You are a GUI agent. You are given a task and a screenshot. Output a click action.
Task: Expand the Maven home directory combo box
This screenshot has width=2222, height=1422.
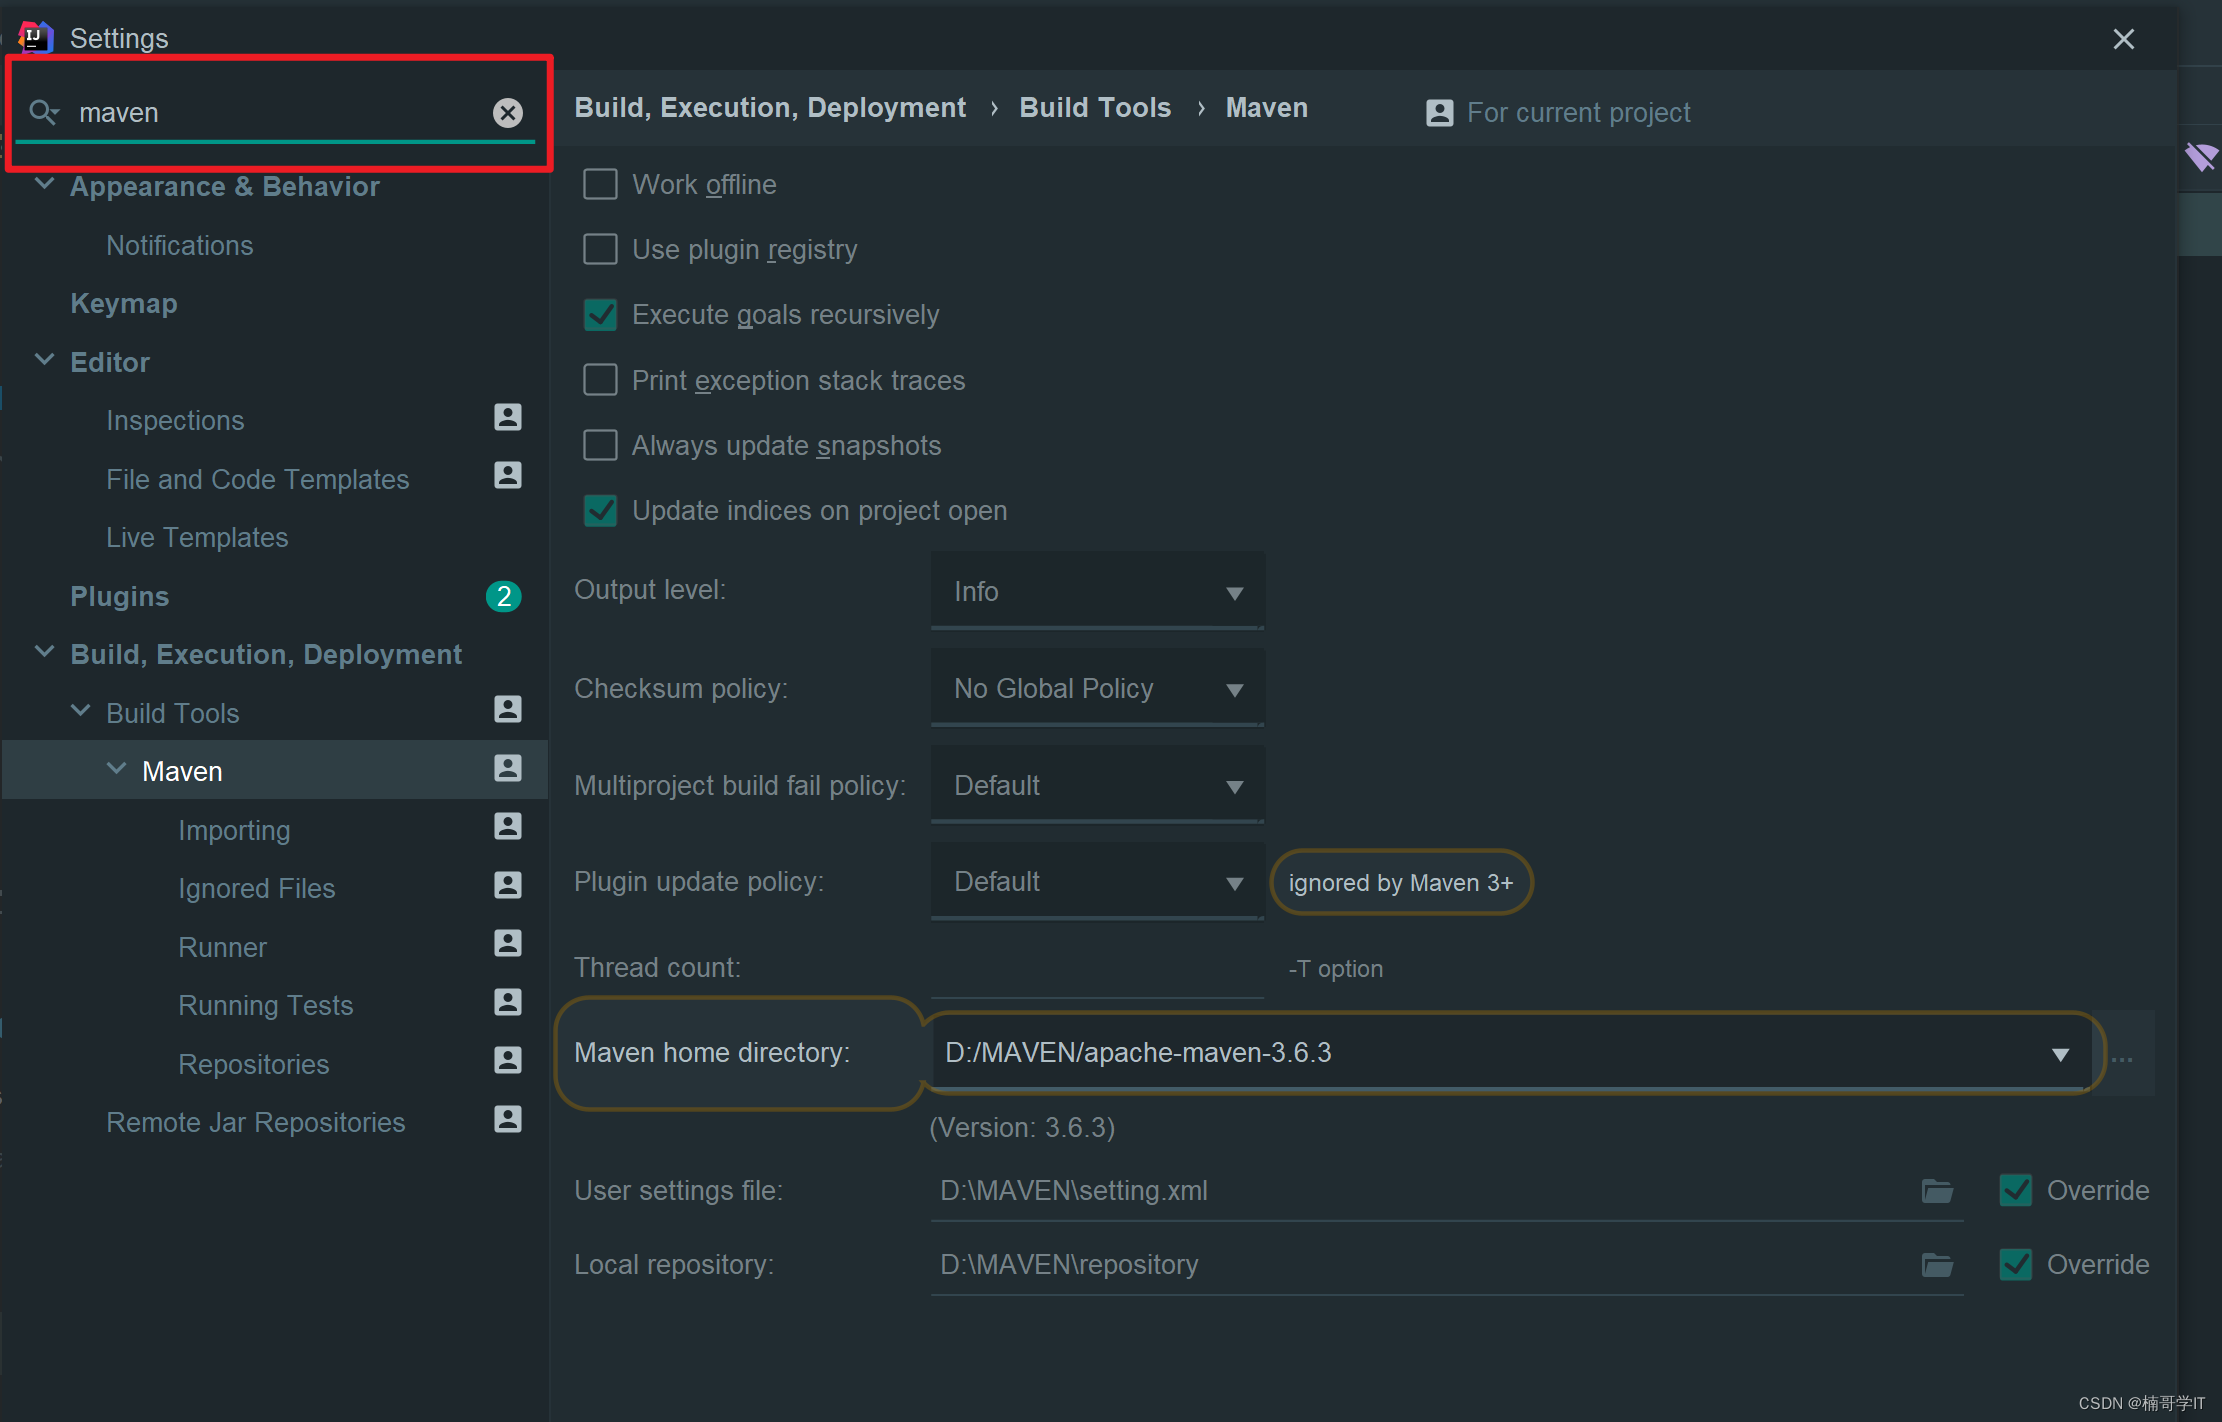point(2059,1054)
